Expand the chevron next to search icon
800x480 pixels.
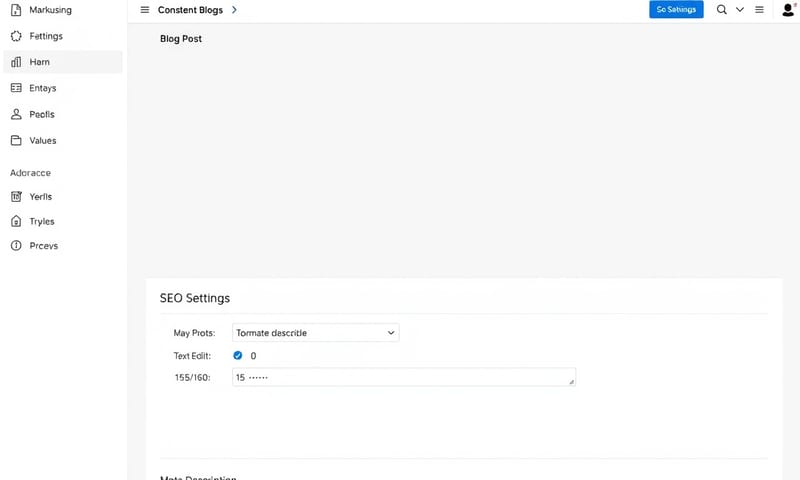point(740,10)
